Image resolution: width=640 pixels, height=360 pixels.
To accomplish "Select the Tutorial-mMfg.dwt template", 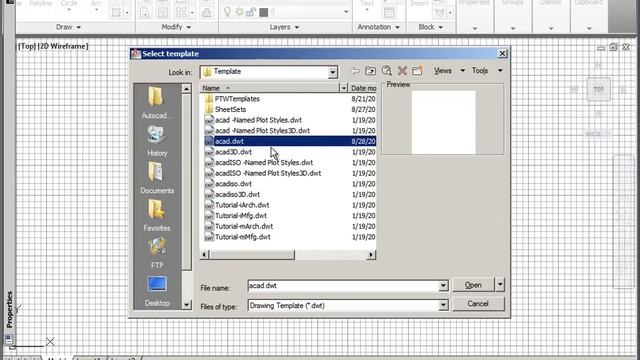I will click(x=242, y=237).
